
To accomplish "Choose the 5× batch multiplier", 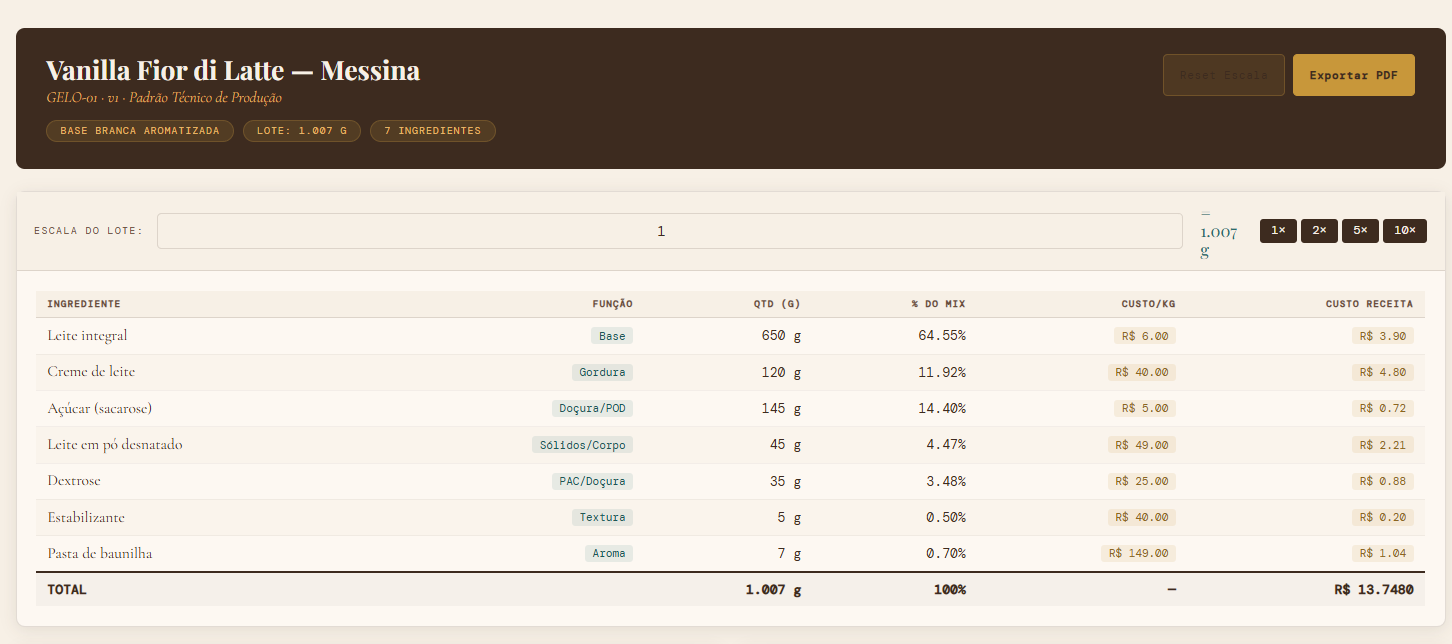I will tap(1360, 231).
